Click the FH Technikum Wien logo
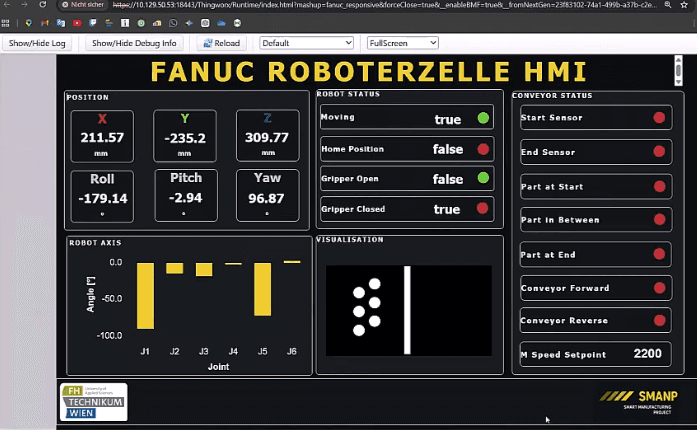 click(x=94, y=402)
